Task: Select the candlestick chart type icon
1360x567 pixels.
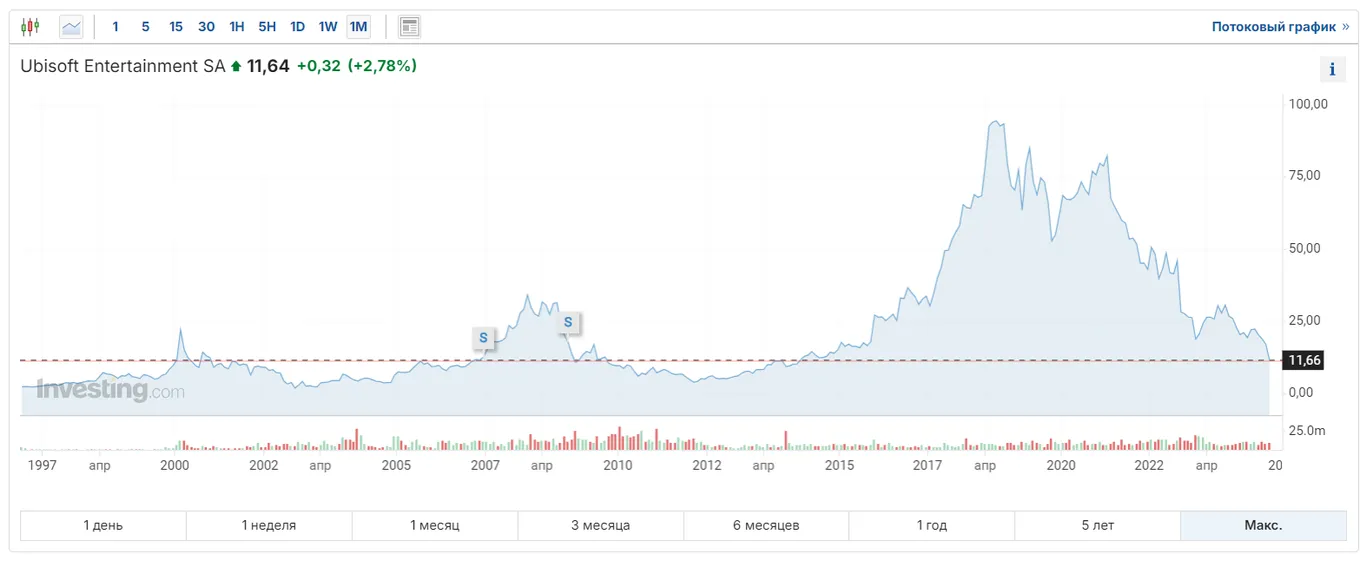Action: 31,27
